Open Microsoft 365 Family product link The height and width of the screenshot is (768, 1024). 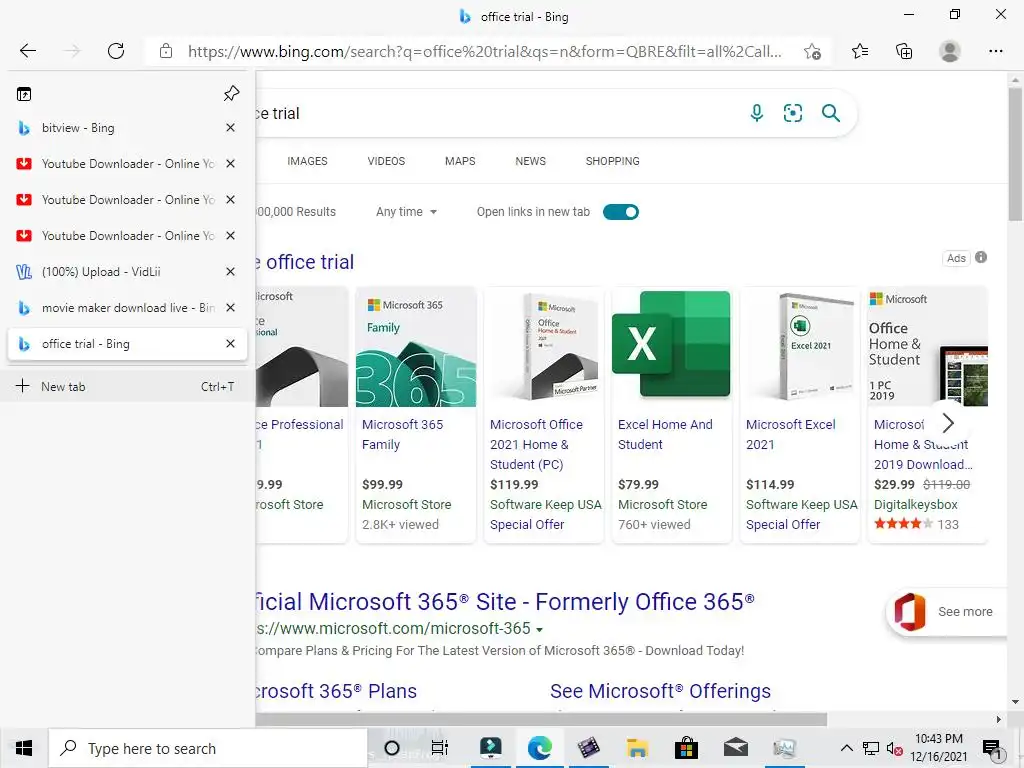click(402, 434)
